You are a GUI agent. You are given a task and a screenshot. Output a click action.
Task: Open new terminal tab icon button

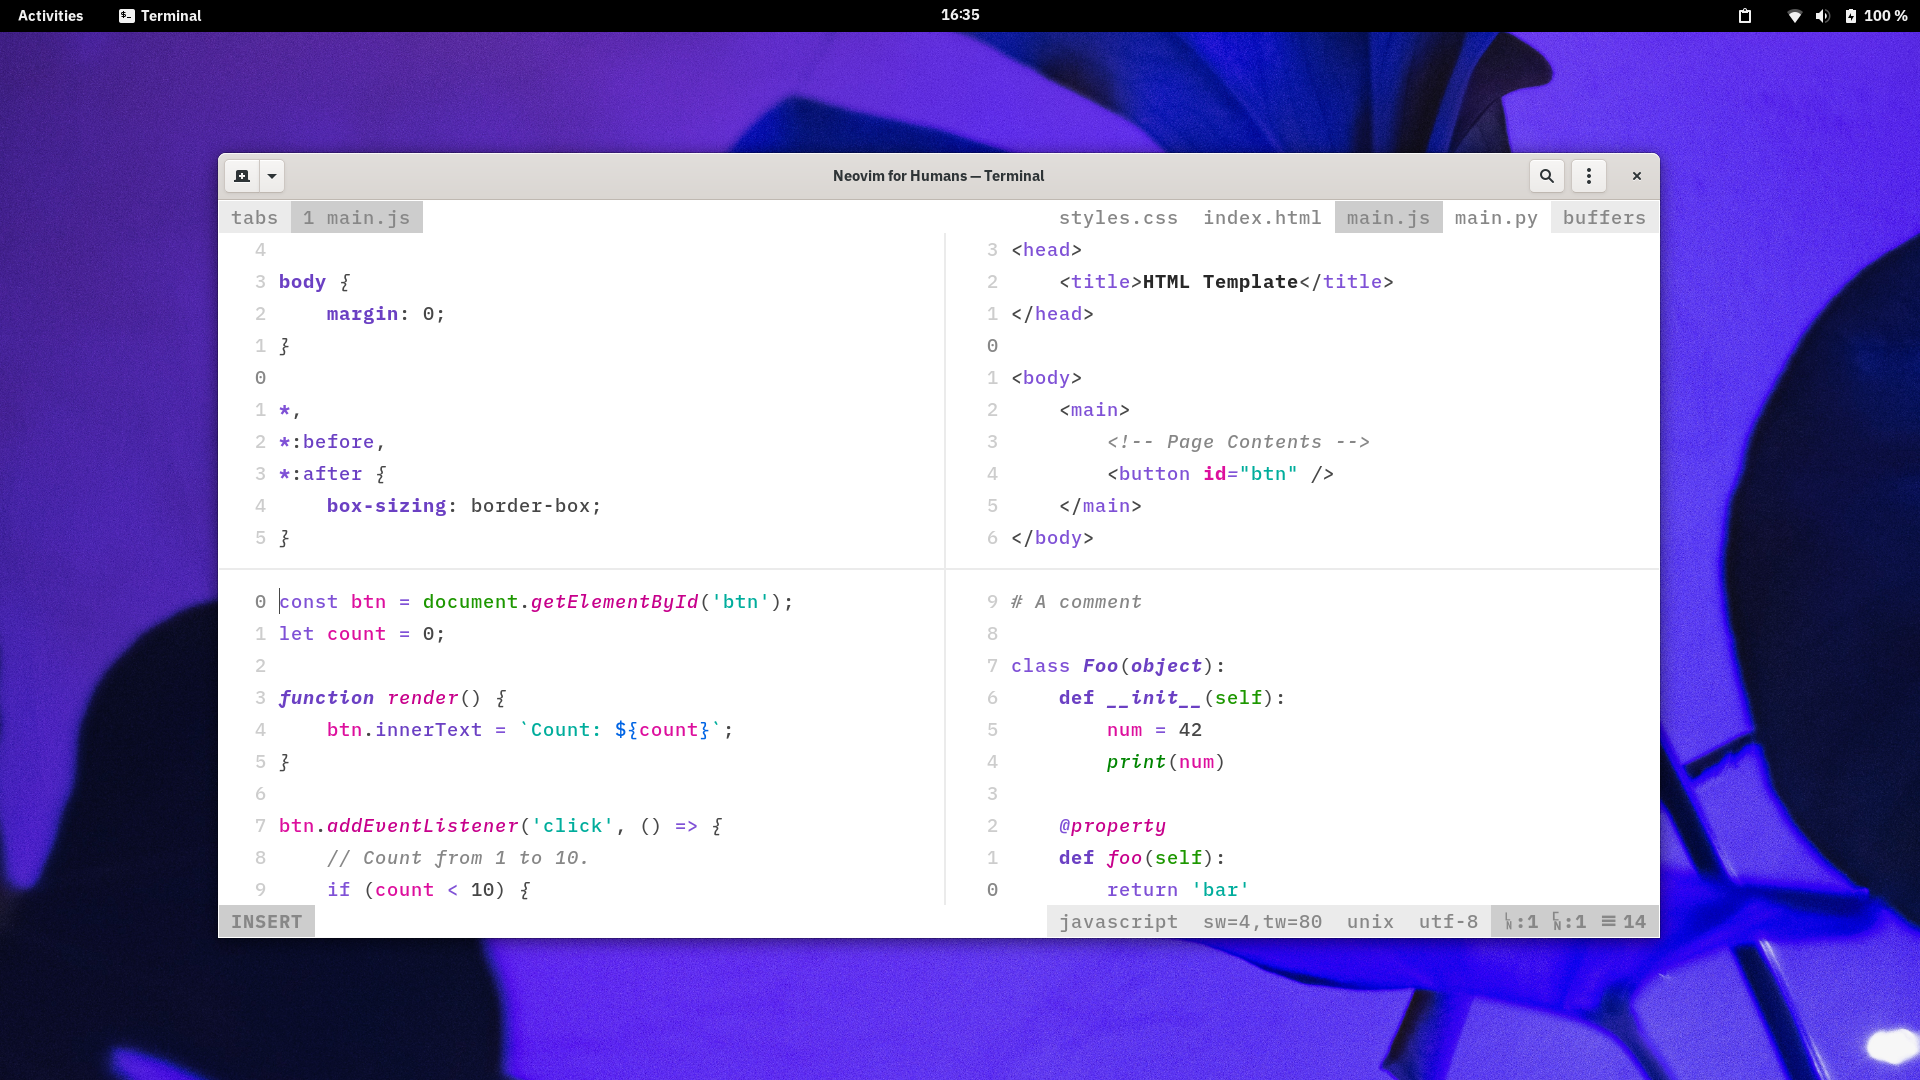pyautogui.click(x=242, y=176)
